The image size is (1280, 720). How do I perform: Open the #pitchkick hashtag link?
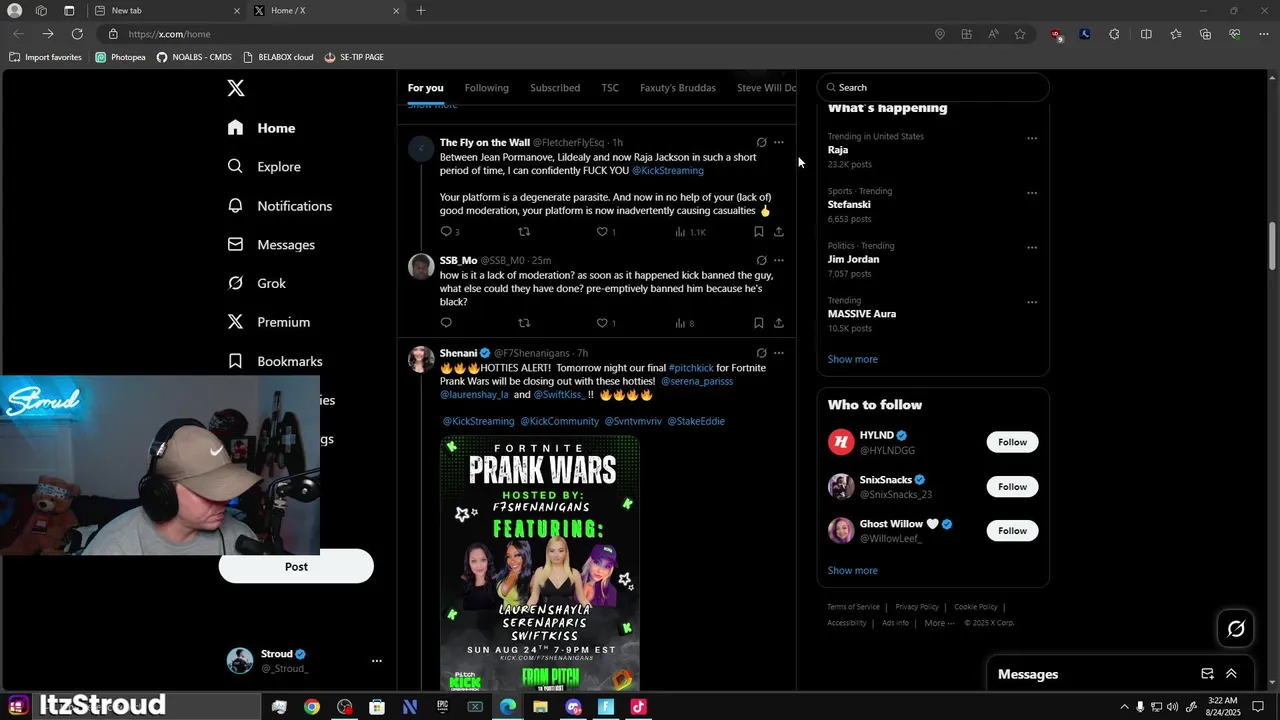point(691,368)
